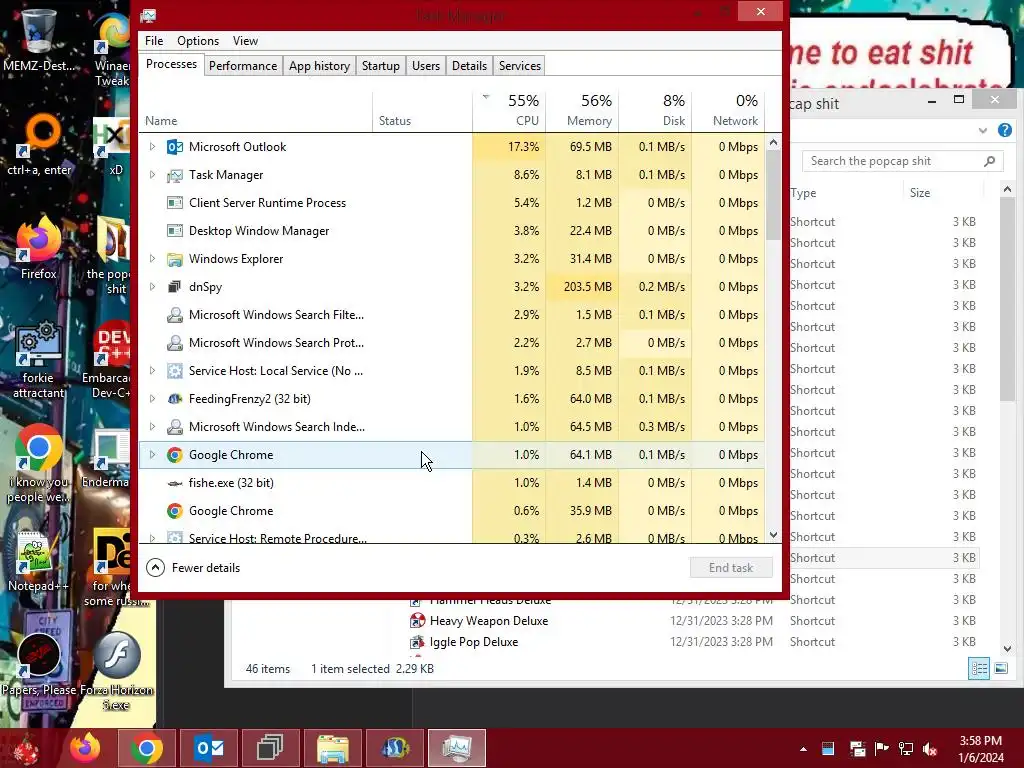Viewport: 1024px width, 768px height.
Task: Expand the highlighted Google Chrome group
Action: coord(152,455)
